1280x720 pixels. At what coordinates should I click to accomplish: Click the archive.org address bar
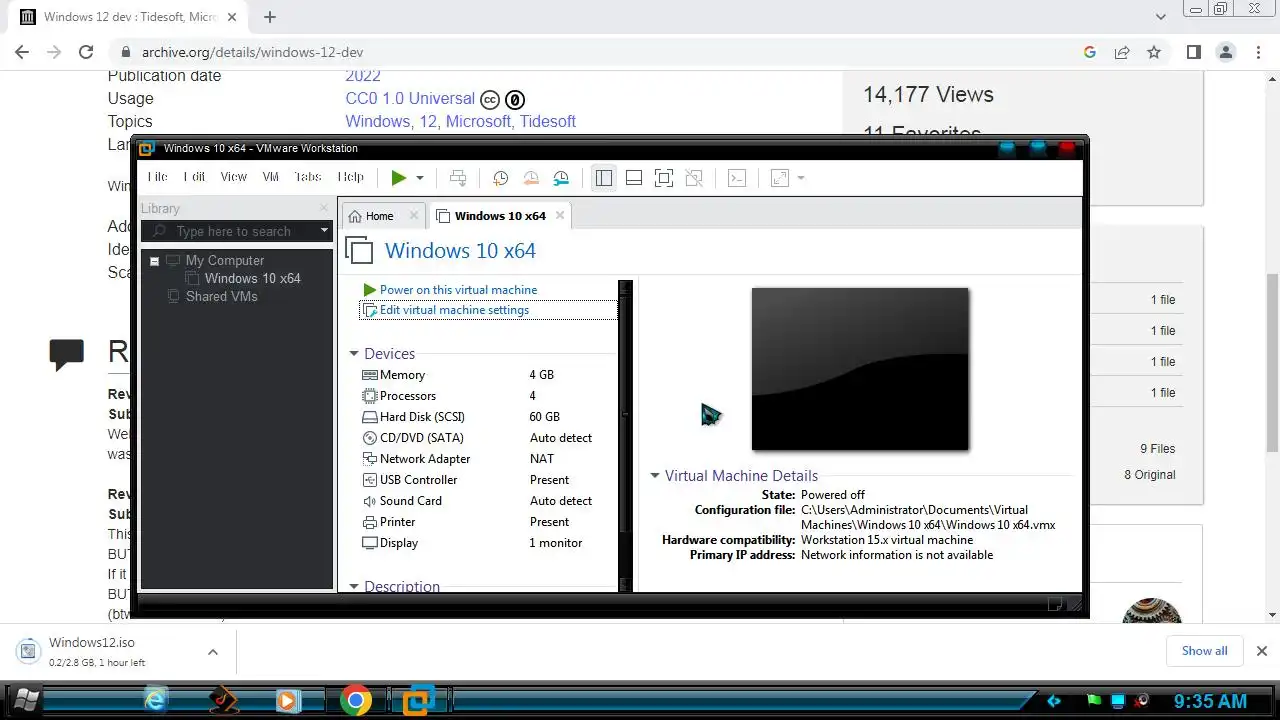pos(600,52)
